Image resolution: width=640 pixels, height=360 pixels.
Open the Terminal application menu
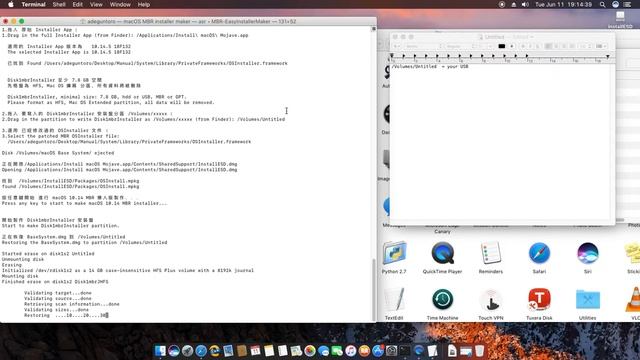coord(33,4)
